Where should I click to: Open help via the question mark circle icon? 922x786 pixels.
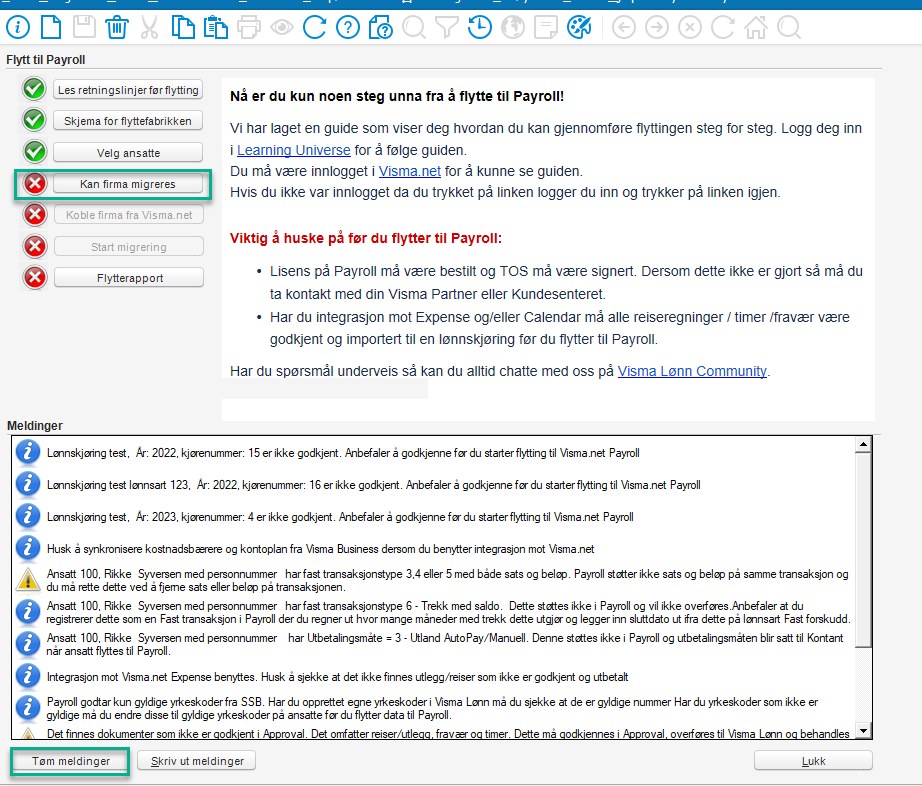pos(348,27)
